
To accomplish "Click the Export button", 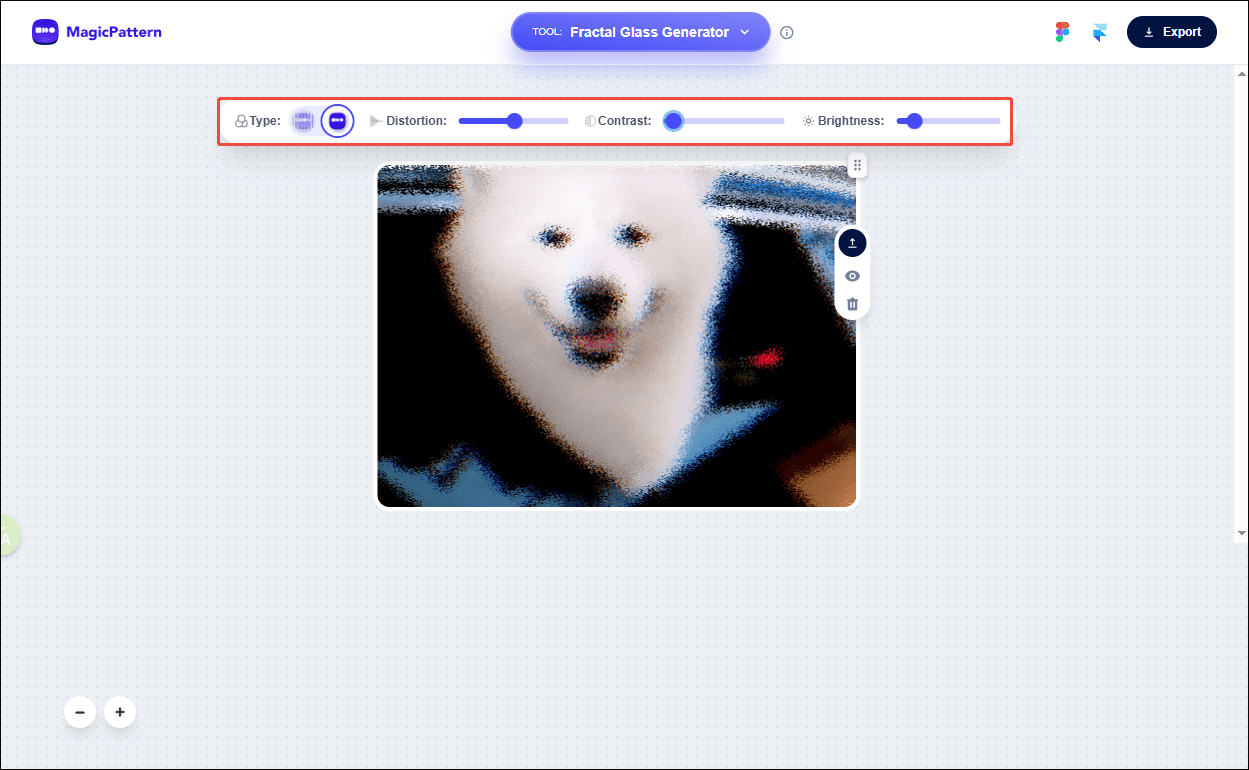I will [x=1171, y=31].
